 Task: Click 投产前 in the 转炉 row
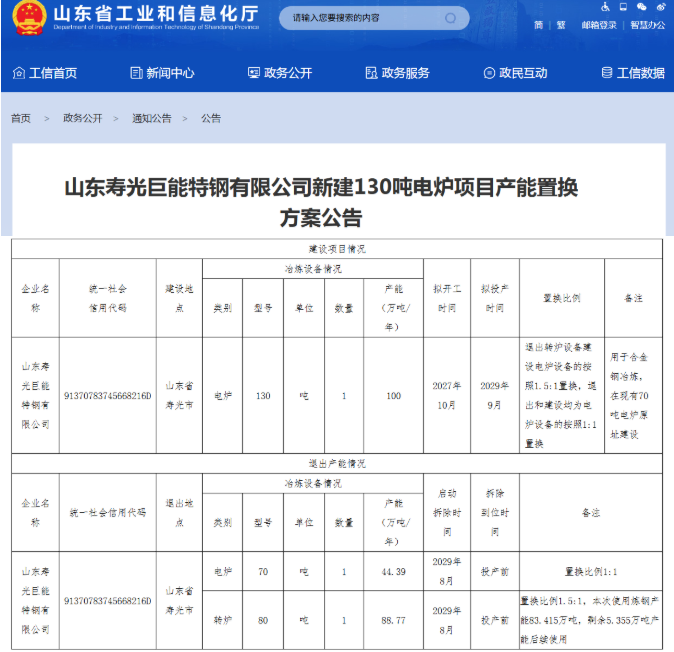click(x=495, y=620)
